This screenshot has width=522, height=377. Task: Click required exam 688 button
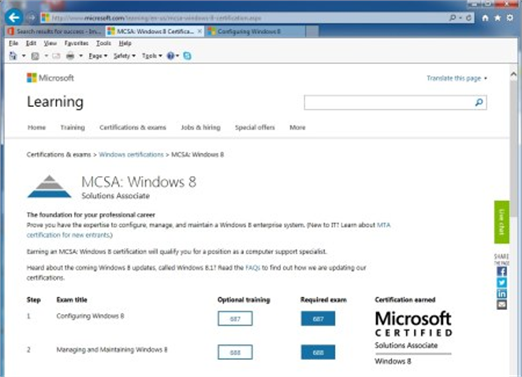[318, 352]
